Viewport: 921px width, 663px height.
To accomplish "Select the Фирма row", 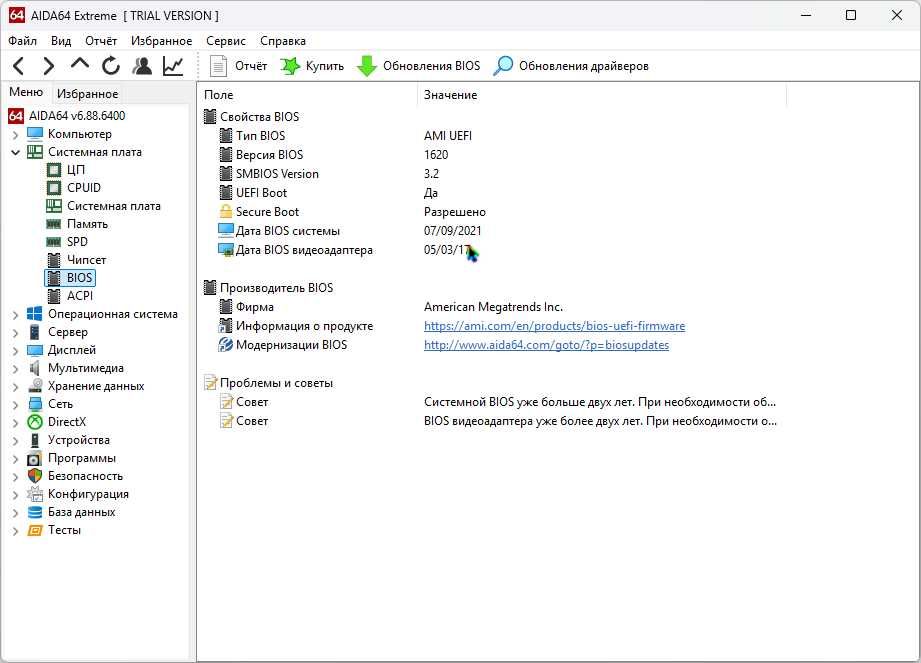I will coord(493,307).
